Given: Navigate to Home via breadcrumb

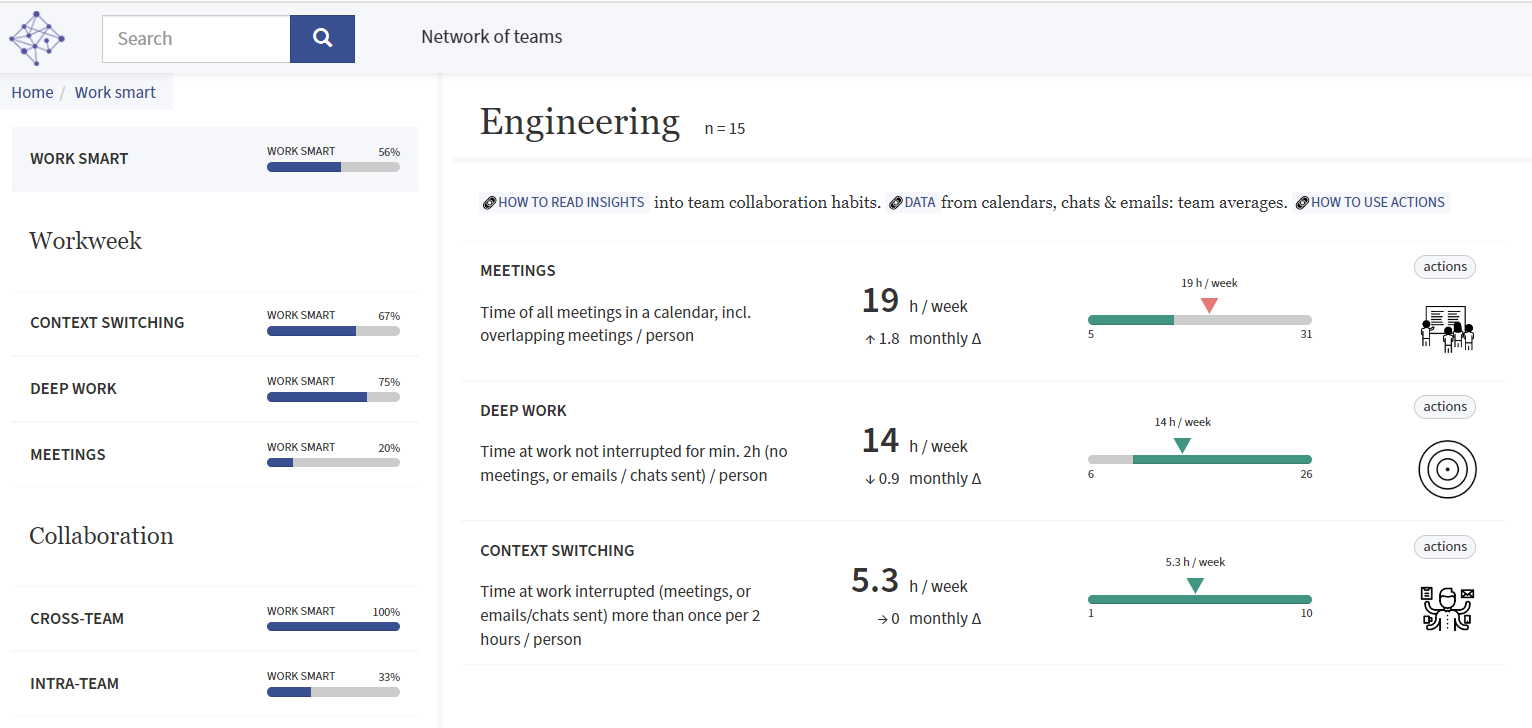Looking at the screenshot, I should point(31,92).
